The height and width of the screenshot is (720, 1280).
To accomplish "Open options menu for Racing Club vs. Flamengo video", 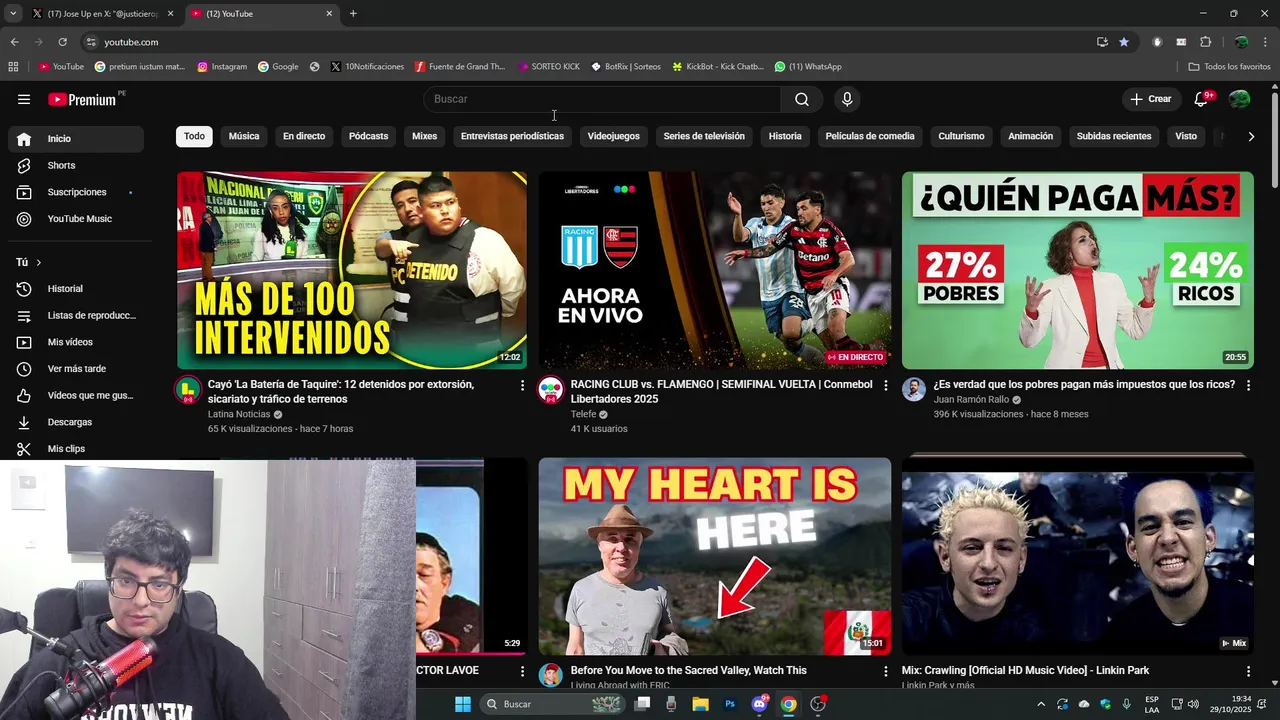I will point(885,385).
